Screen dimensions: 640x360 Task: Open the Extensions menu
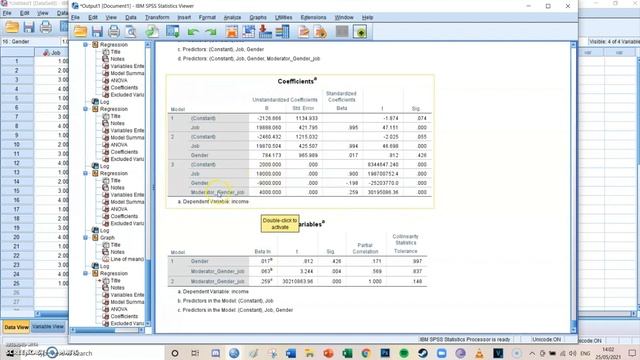coord(313,18)
